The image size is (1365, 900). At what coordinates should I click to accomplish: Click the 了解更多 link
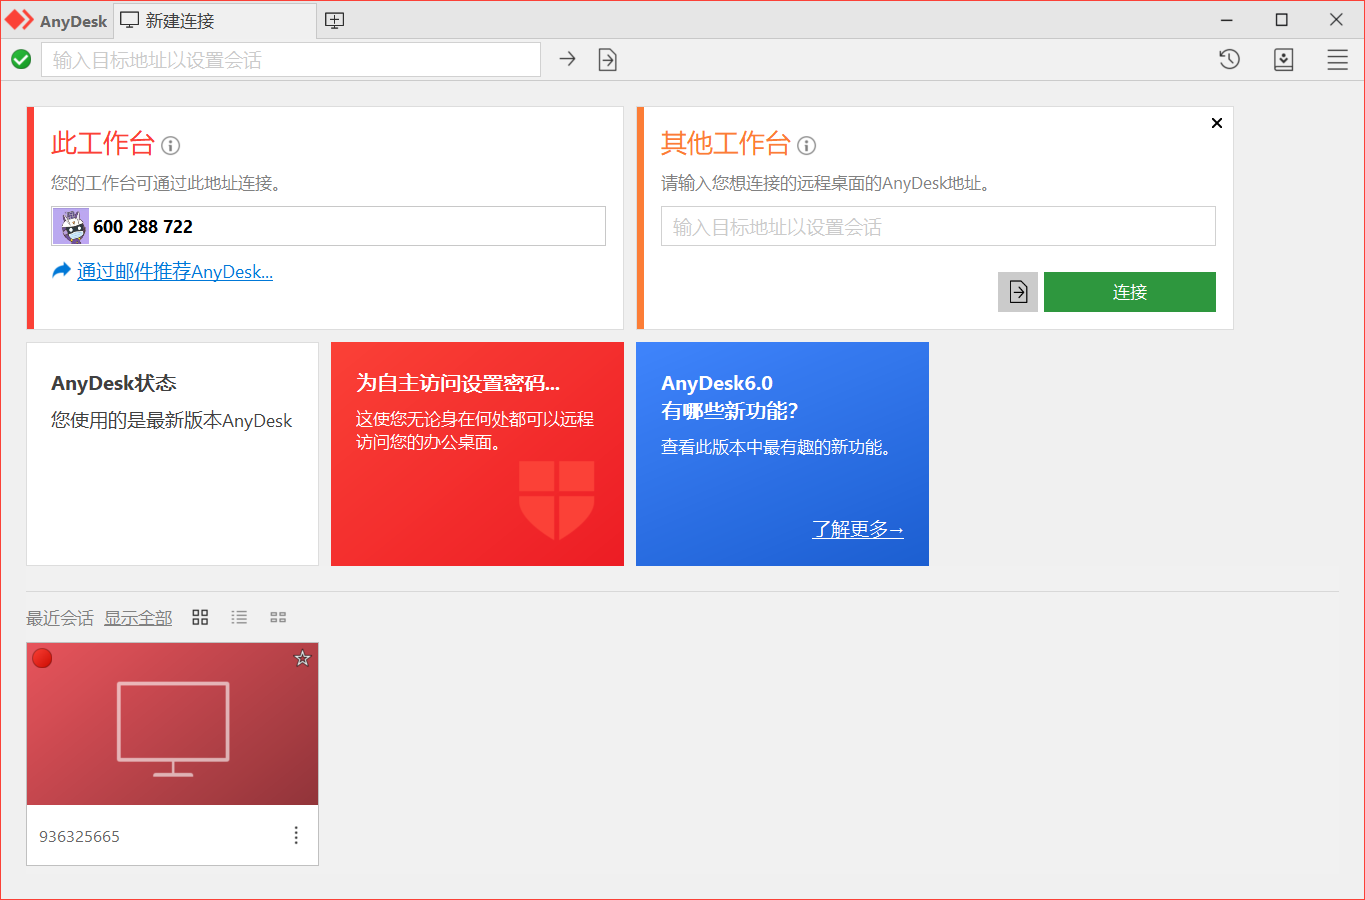[858, 529]
